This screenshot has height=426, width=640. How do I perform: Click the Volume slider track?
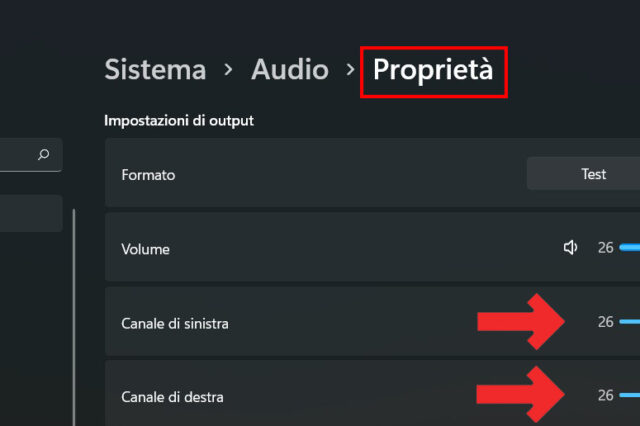click(630, 248)
